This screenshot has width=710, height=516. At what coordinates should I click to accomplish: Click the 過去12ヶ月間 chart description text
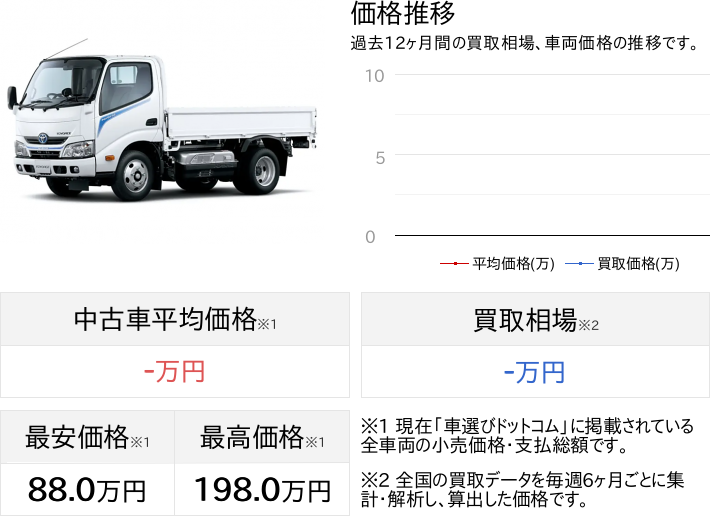click(525, 43)
